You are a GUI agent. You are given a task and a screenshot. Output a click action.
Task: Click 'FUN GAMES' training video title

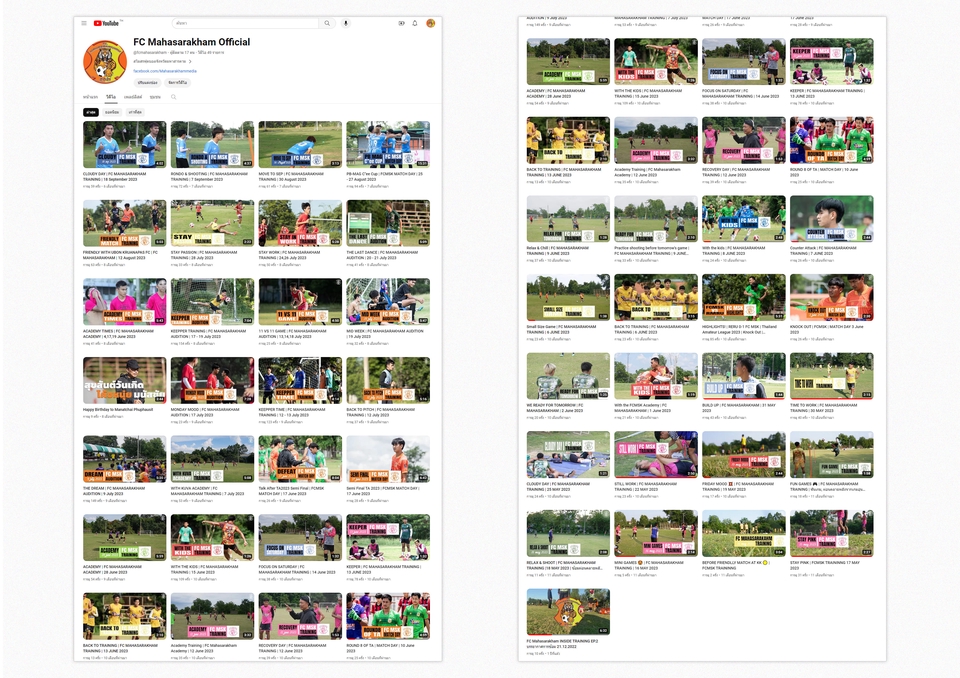(x=827, y=486)
